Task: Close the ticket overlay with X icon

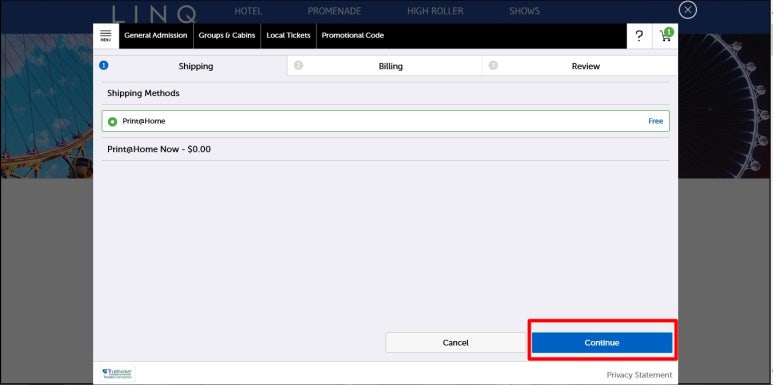Action: [x=688, y=10]
